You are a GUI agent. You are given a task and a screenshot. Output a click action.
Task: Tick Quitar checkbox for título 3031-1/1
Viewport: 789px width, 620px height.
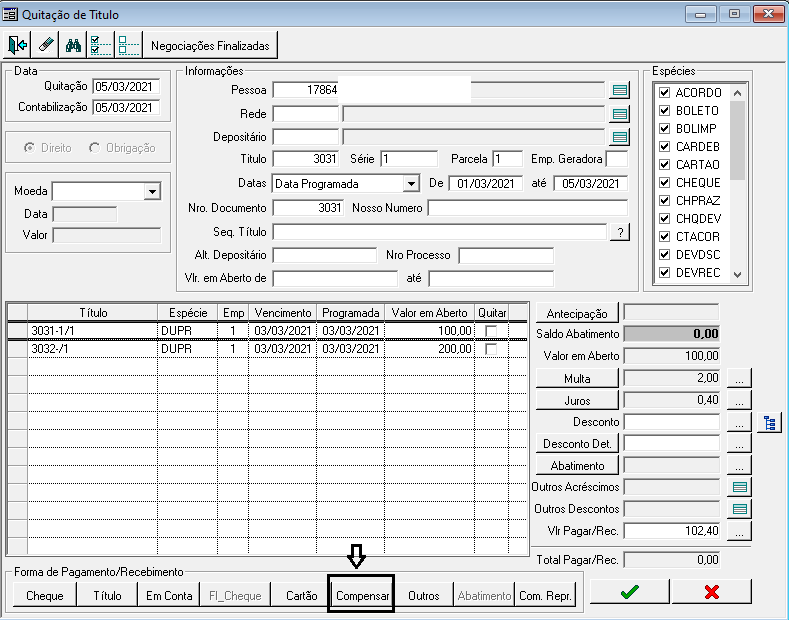[x=491, y=331]
